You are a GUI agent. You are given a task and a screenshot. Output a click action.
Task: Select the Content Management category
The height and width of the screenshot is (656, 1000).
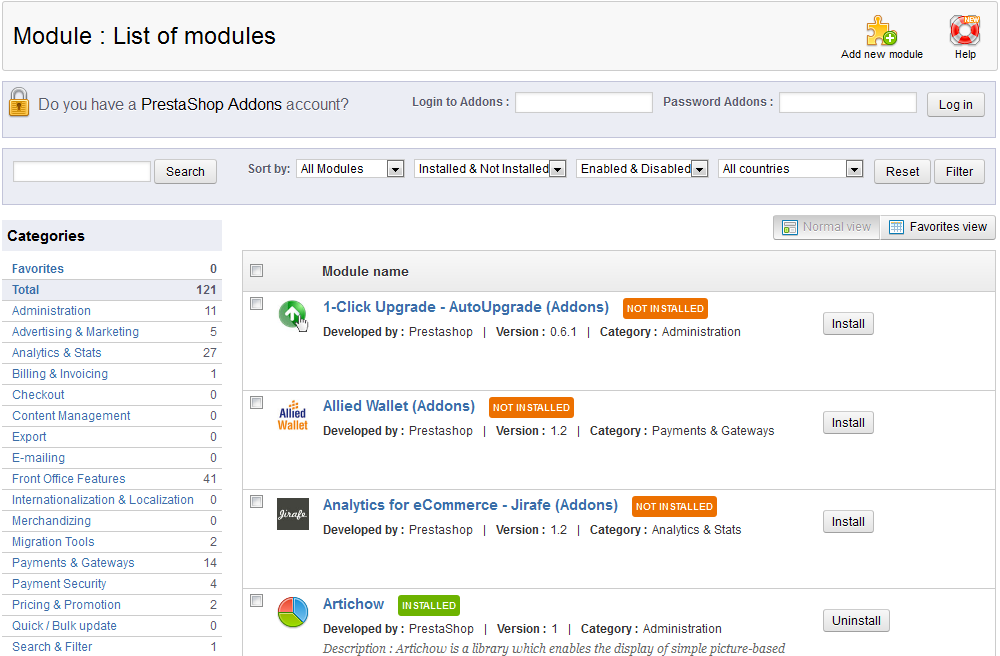tap(112, 416)
